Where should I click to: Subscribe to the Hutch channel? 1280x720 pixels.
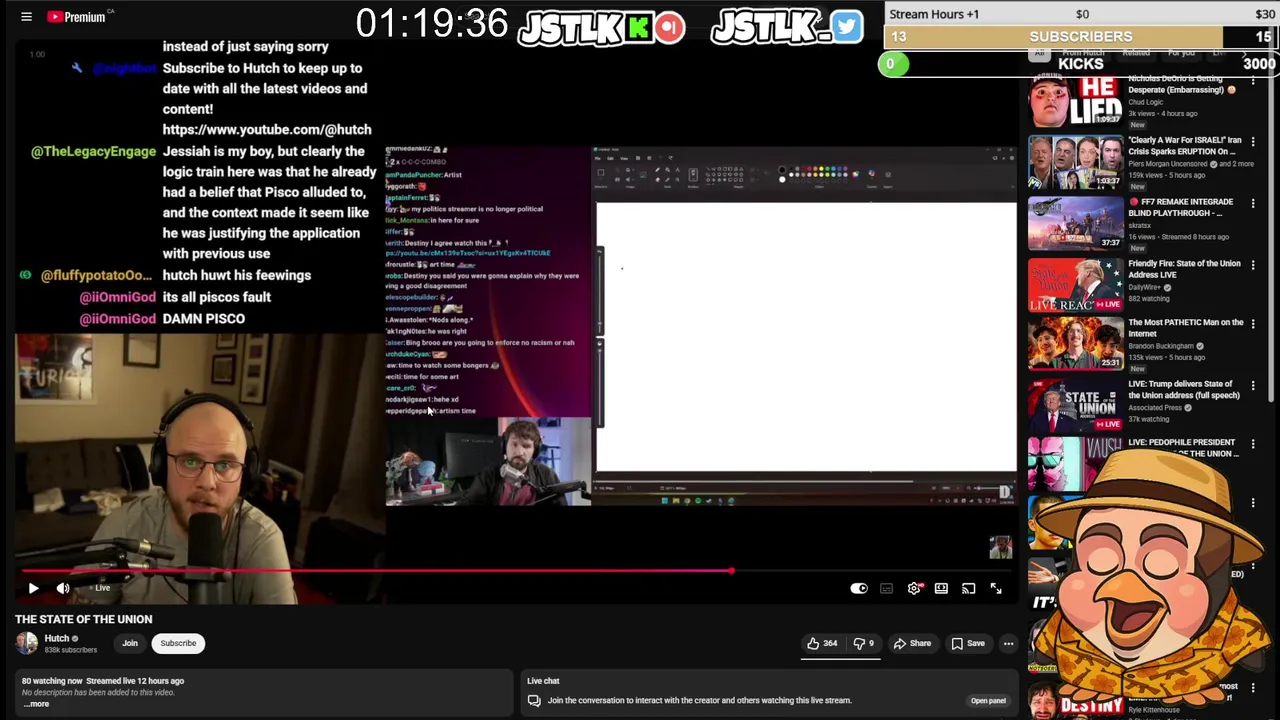178,643
